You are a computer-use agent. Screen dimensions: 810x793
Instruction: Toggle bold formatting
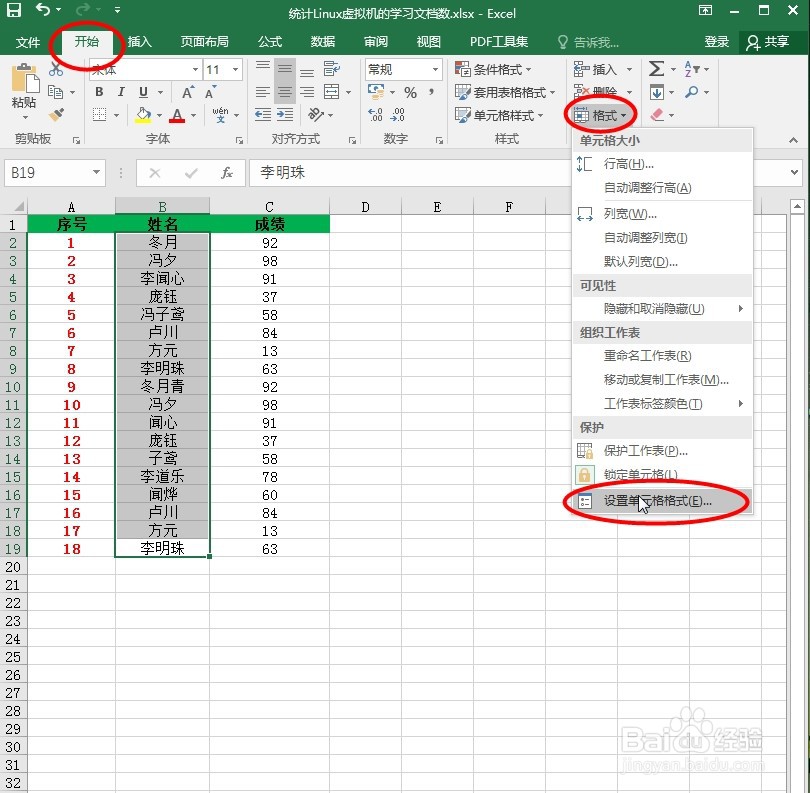(99, 91)
